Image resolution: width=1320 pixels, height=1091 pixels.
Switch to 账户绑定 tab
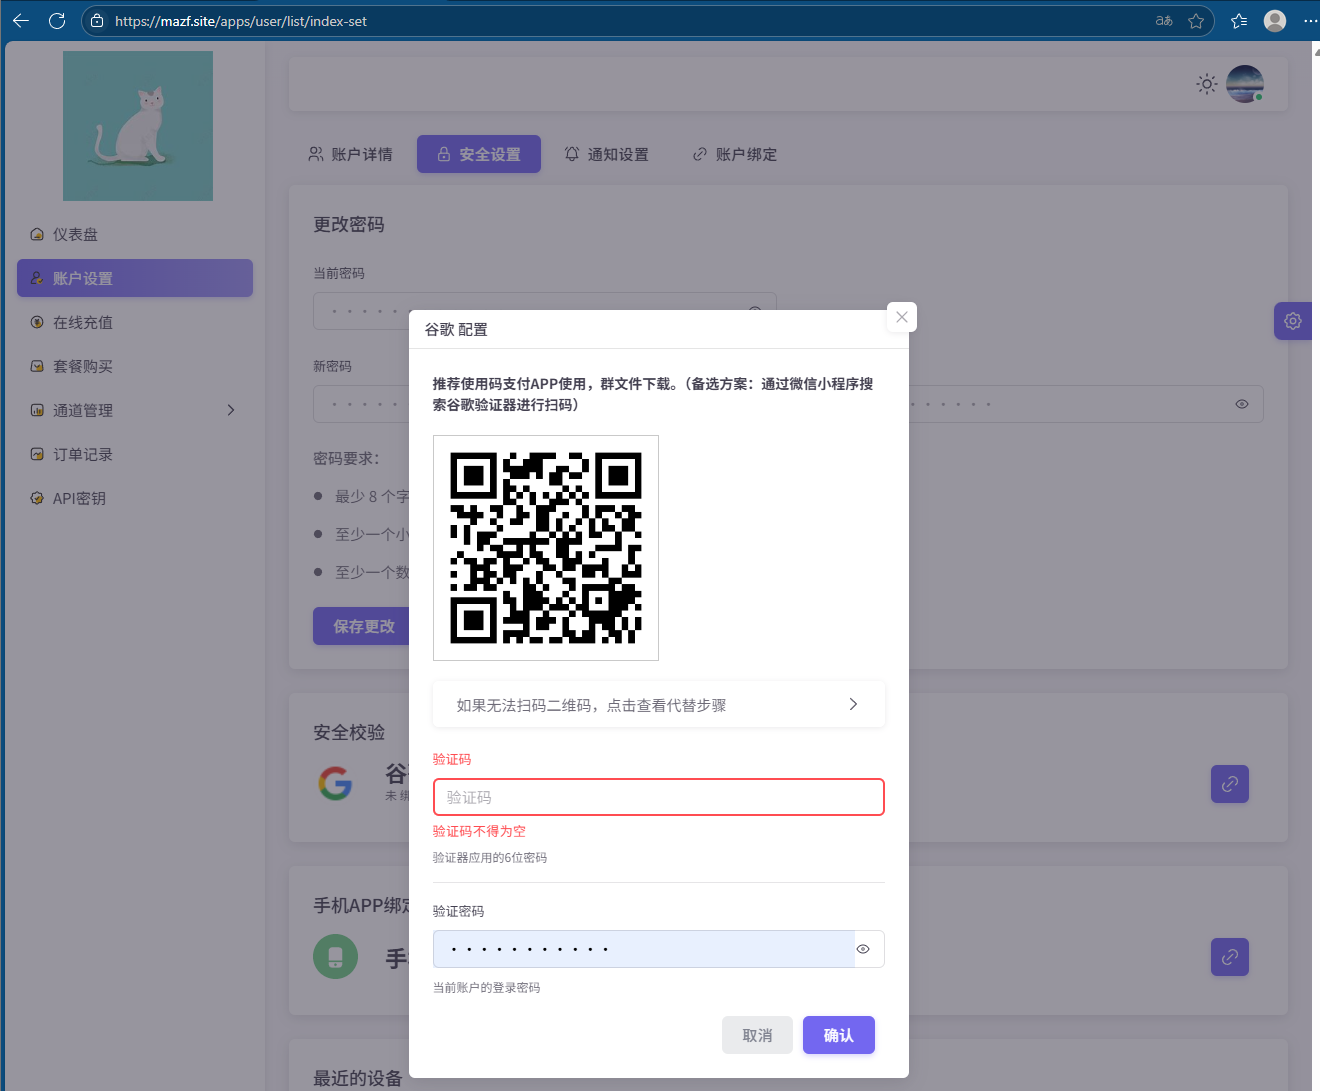[735, 154]
